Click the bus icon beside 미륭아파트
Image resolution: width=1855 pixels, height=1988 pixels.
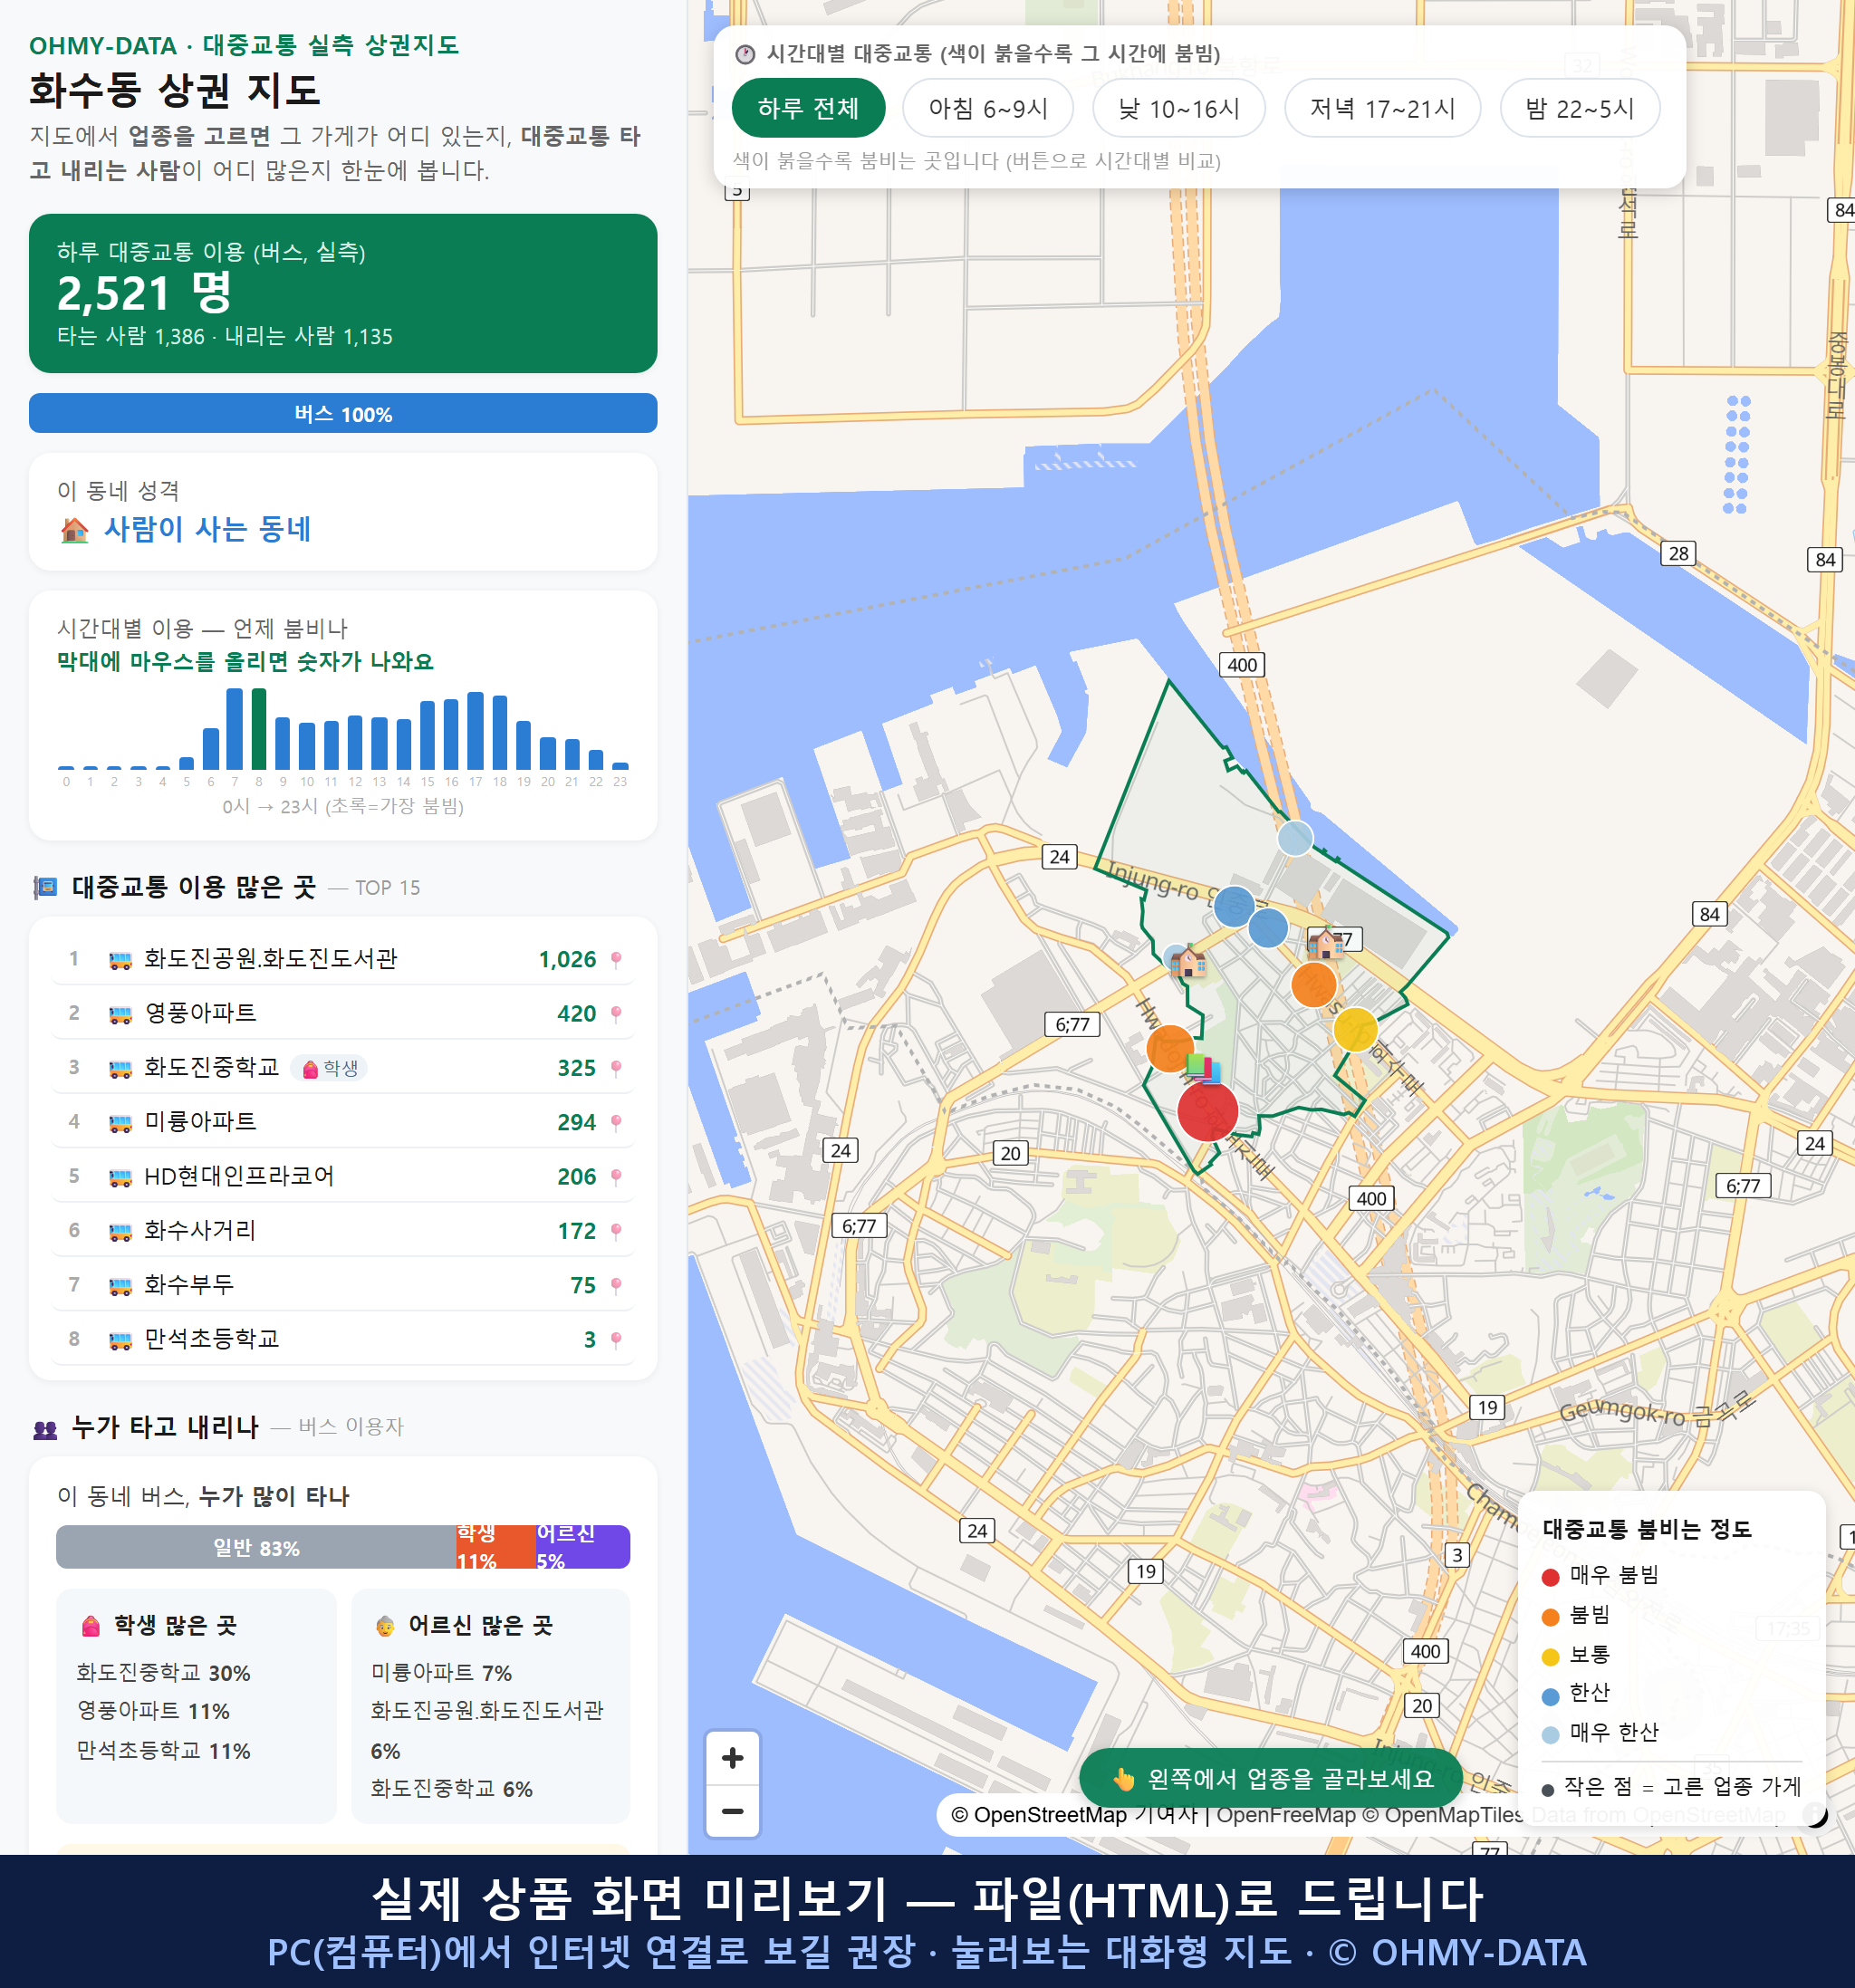click(120, 1122)
